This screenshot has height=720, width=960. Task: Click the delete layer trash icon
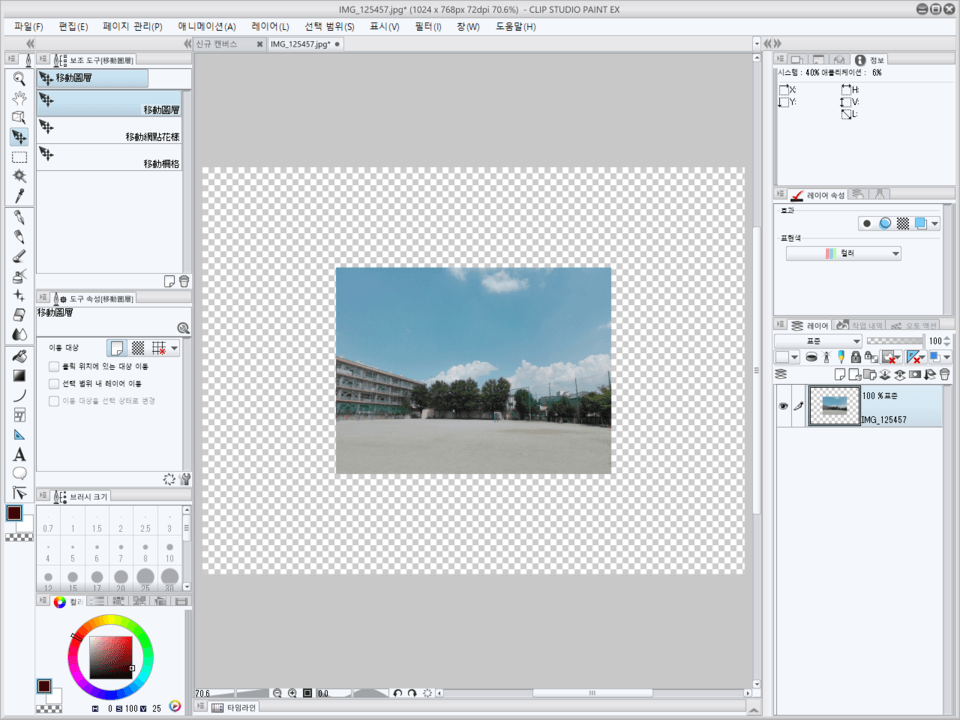[x=944, y=374]
